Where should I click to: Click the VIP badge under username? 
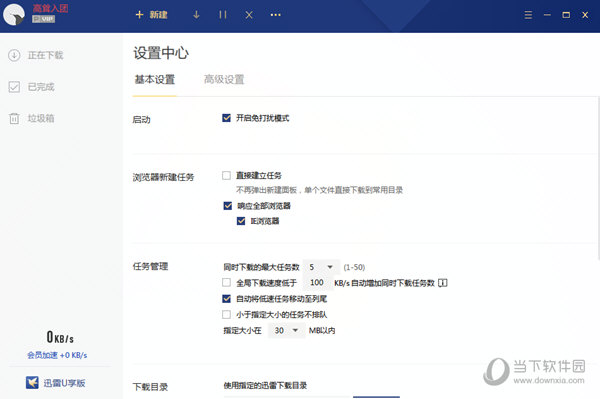(43, 19)
